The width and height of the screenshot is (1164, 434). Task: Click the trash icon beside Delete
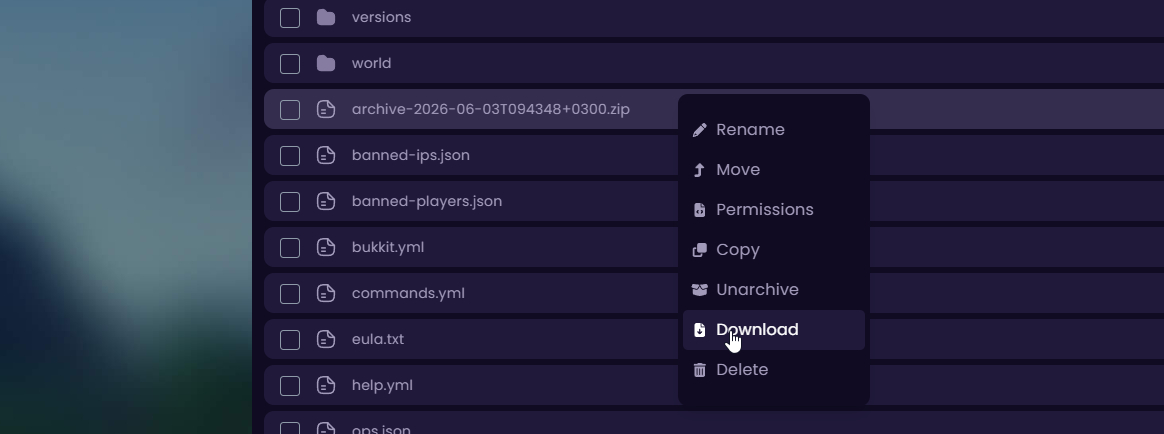pyautogui.click(x=699, y=370)
